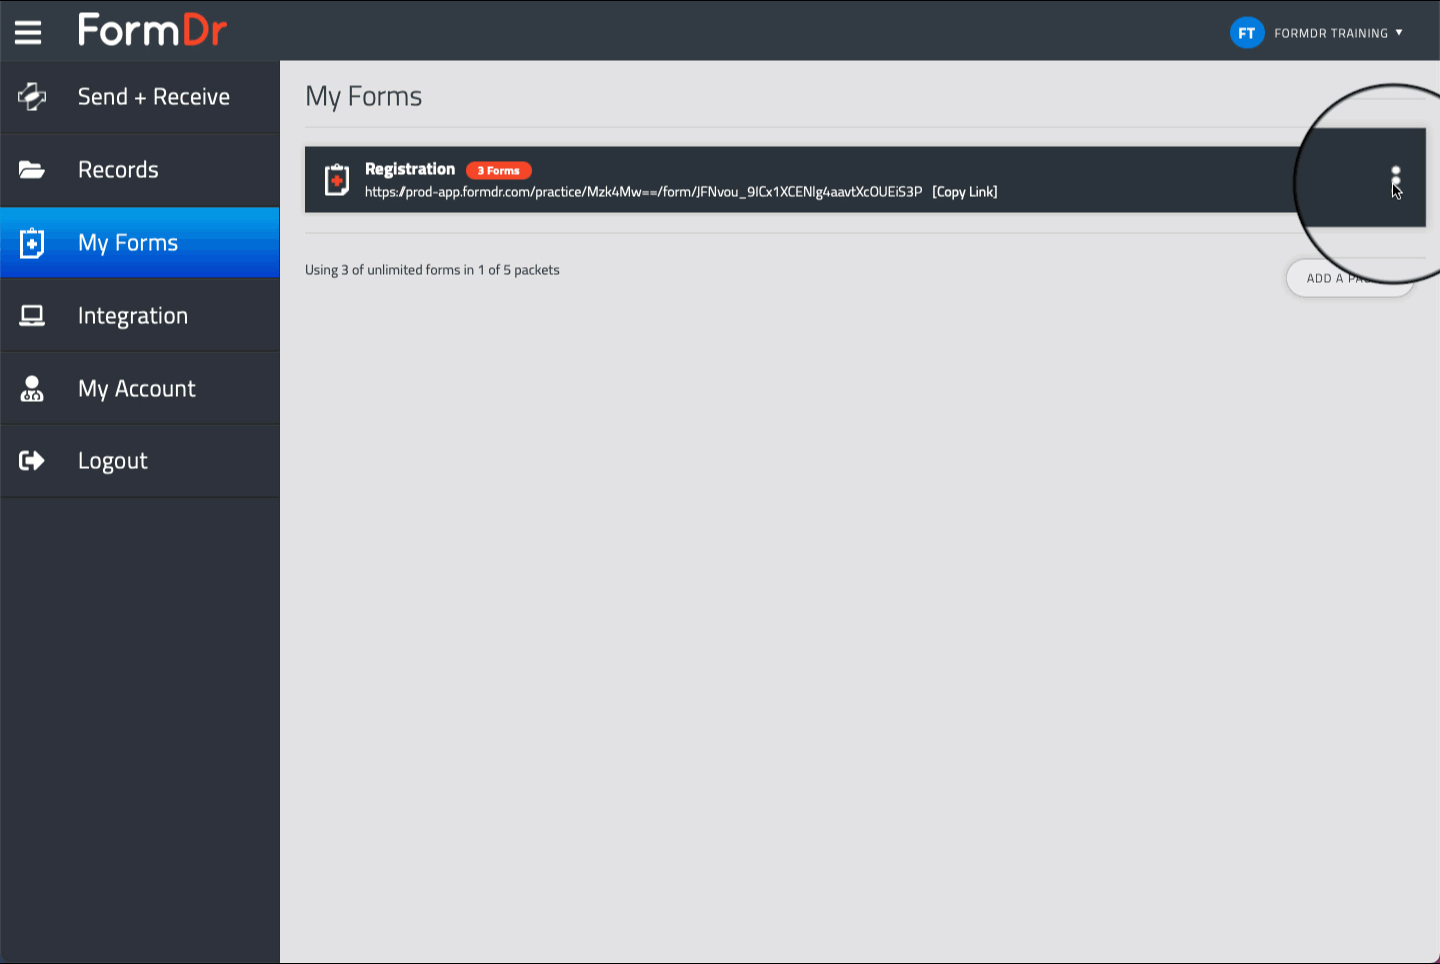The image size is (1440, 964).
Task: Click the My Forms page heading
Action: pyautogui.click(x=364, y=97)
